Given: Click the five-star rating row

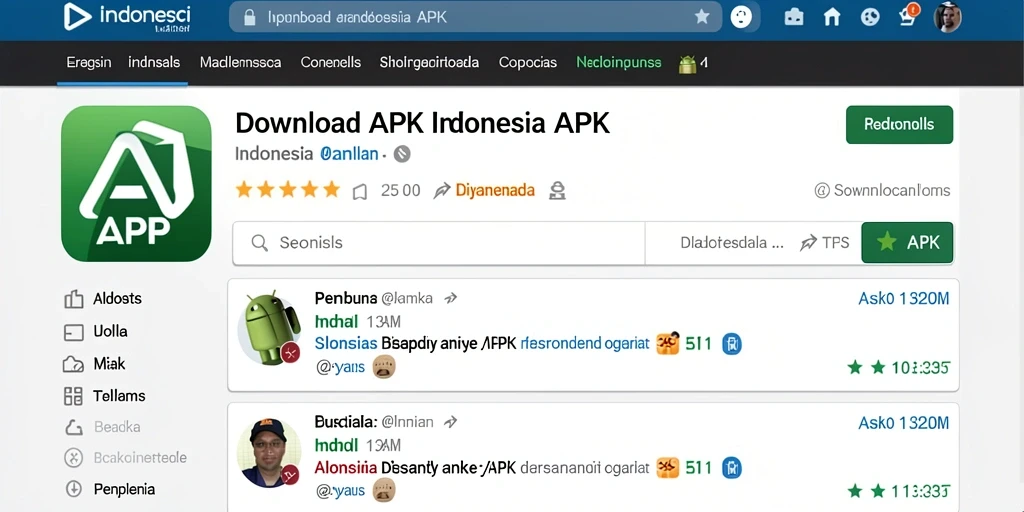Looking at the screenshot, I should coord(287,190).
